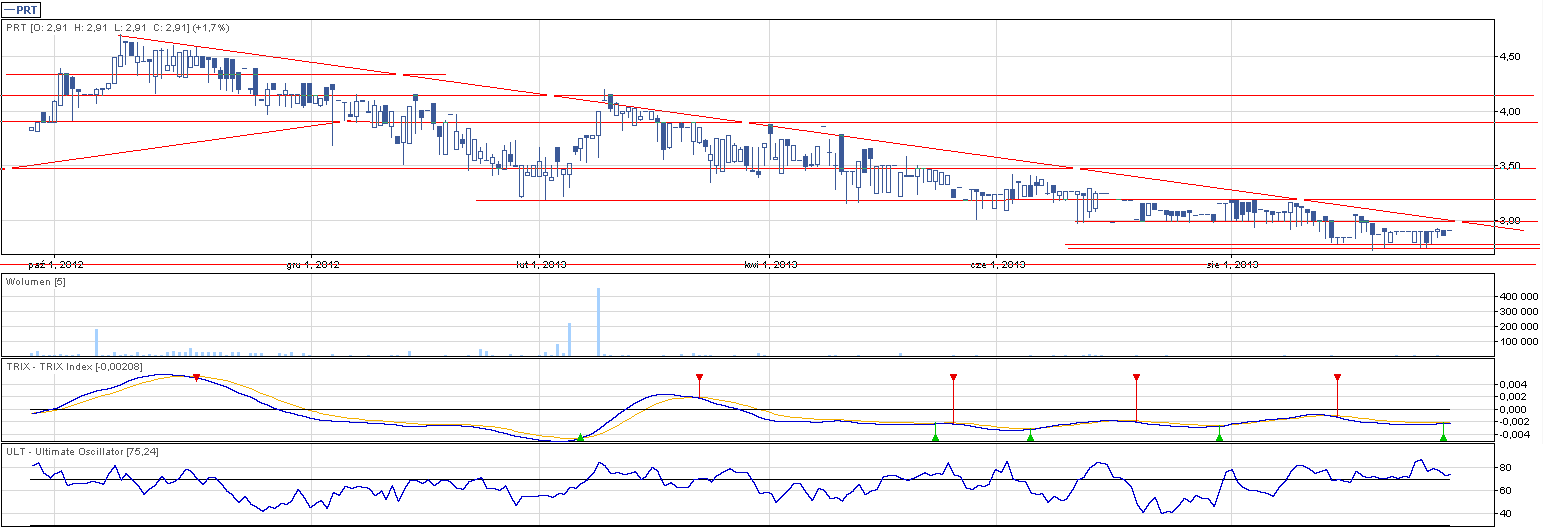Click the red sell triangle at TRIX's highest peak
Screen dimensions: 1543x529
click(x=196, y=377)
